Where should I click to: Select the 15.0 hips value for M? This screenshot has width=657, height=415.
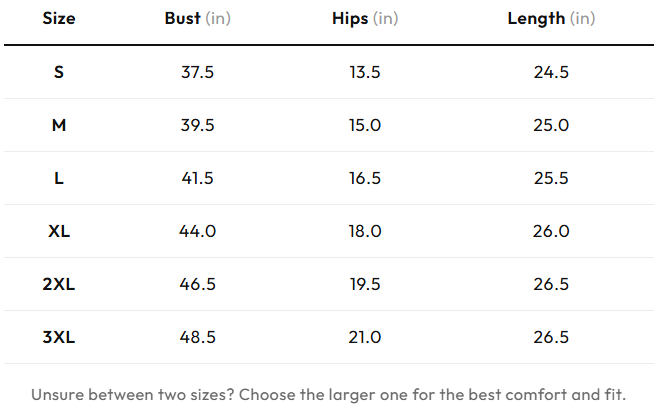[x=365, y=125]
